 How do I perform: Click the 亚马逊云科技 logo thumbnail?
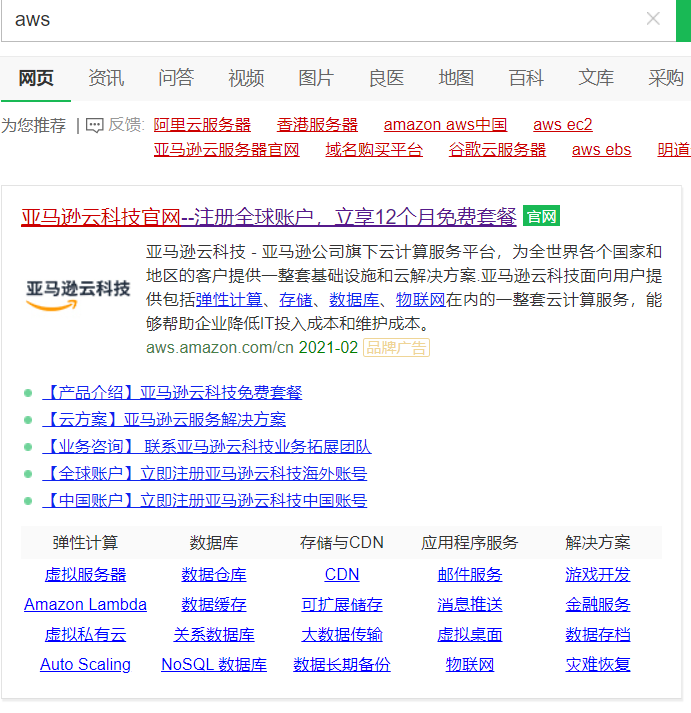pyautogui.click(x=78, y=295)
